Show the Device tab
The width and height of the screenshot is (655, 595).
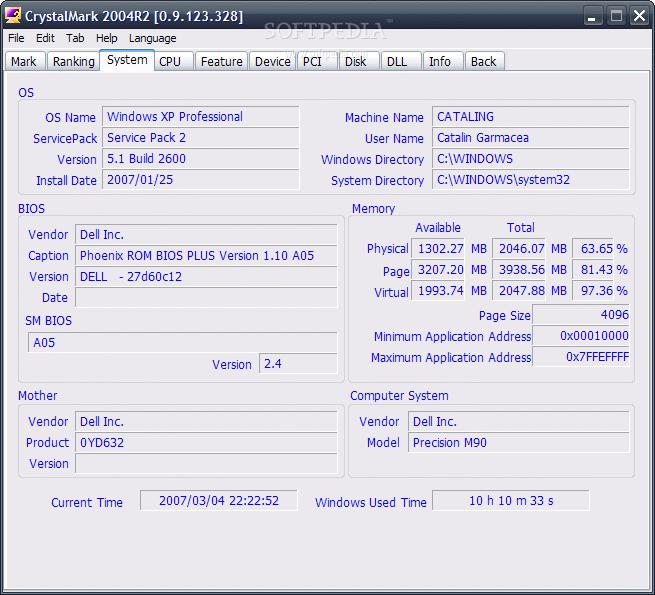[272, 62]
